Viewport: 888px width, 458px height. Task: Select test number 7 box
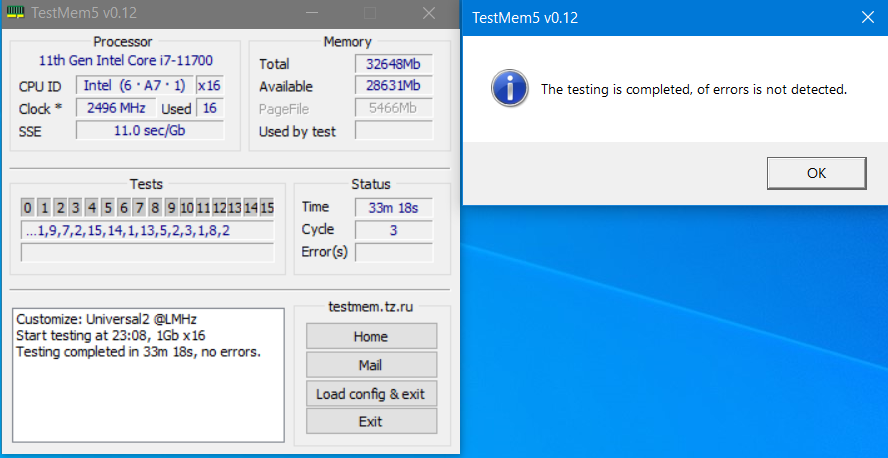click(139, 208)
